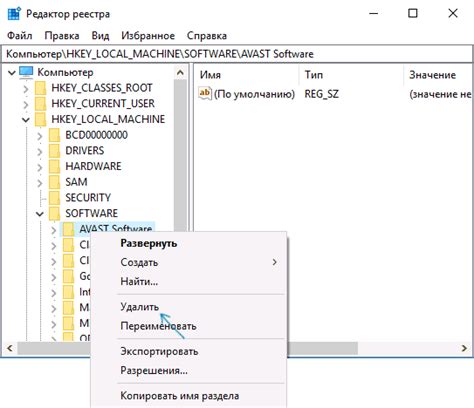This screenshot has width=474, height=408.
Task: Click the HARDWARE folder icon
Action: coord(54,166)
